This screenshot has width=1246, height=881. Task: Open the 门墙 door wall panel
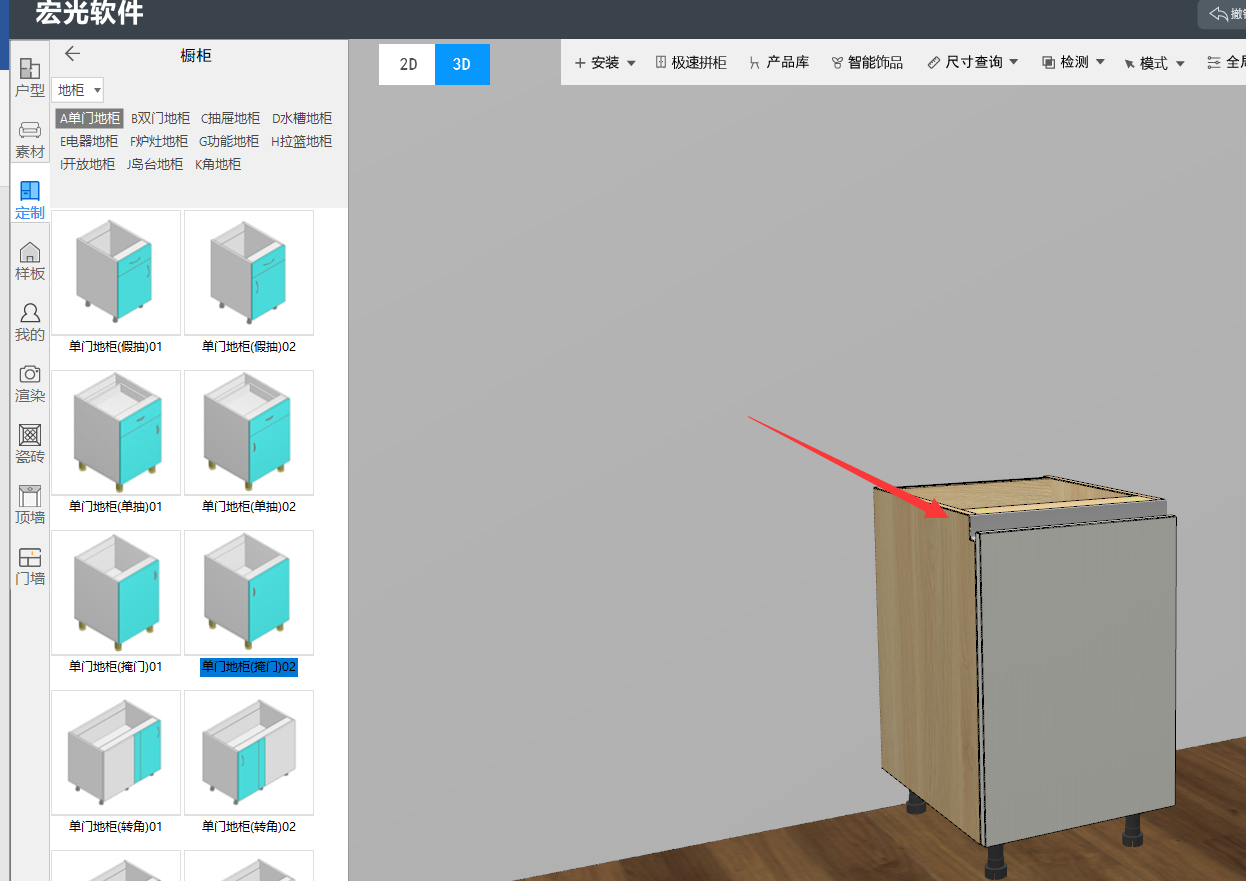[x=30, y=566]
